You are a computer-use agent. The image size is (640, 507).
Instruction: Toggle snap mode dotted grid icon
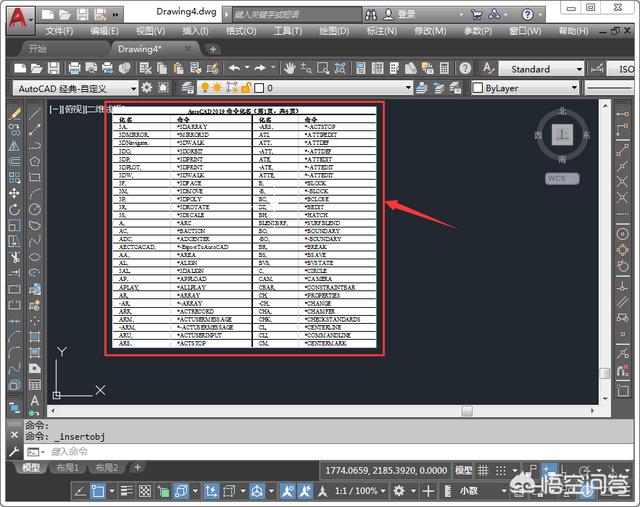501,471
